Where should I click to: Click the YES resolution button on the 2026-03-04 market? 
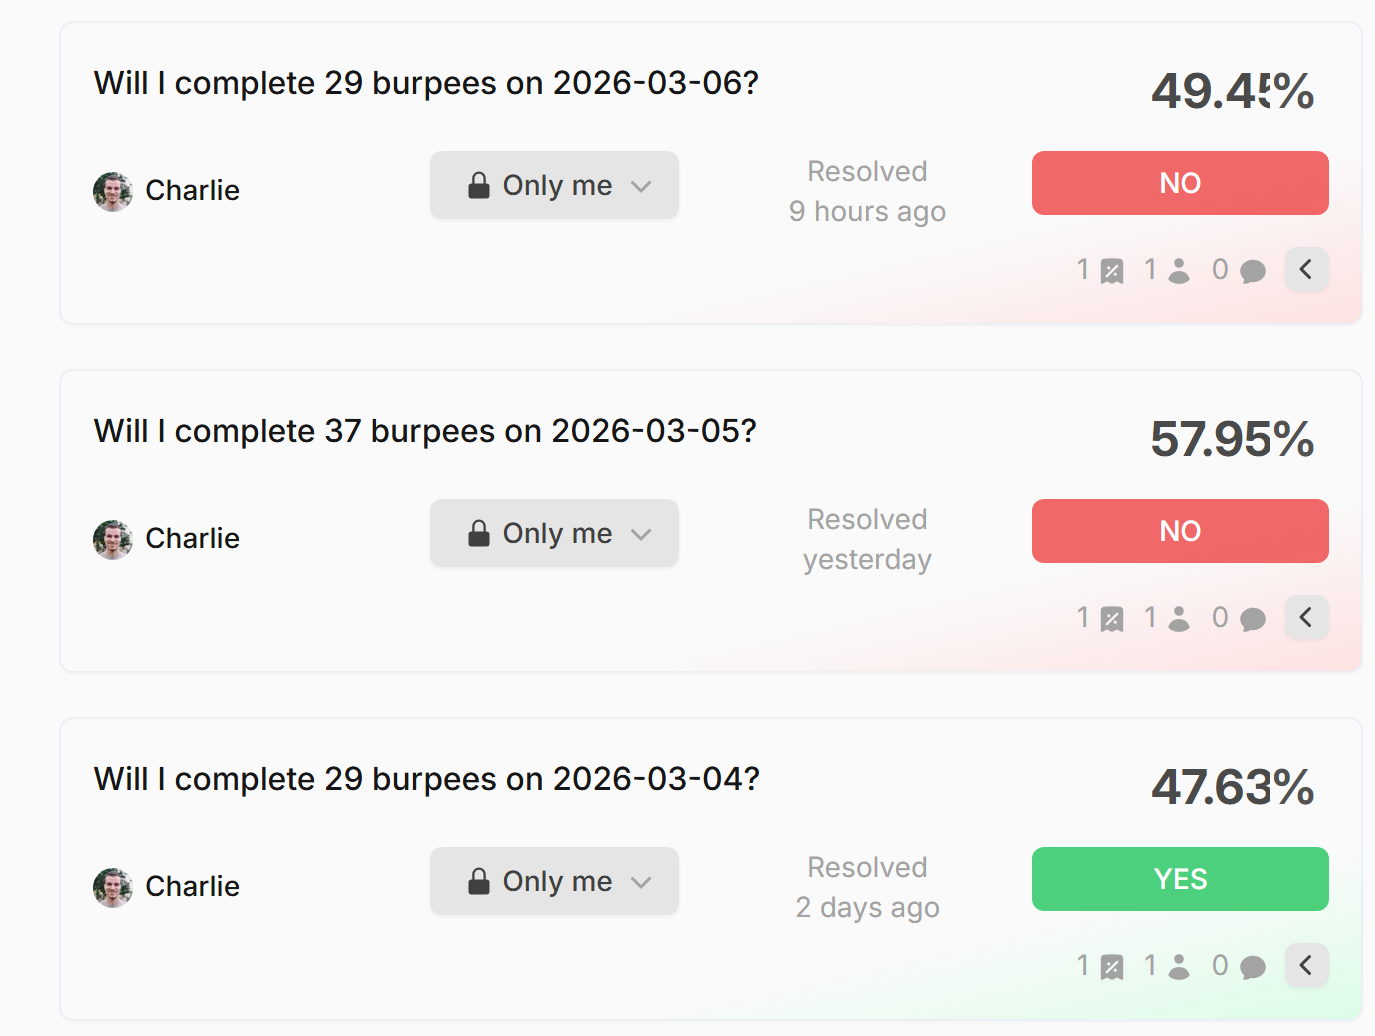click(1180, 879)
